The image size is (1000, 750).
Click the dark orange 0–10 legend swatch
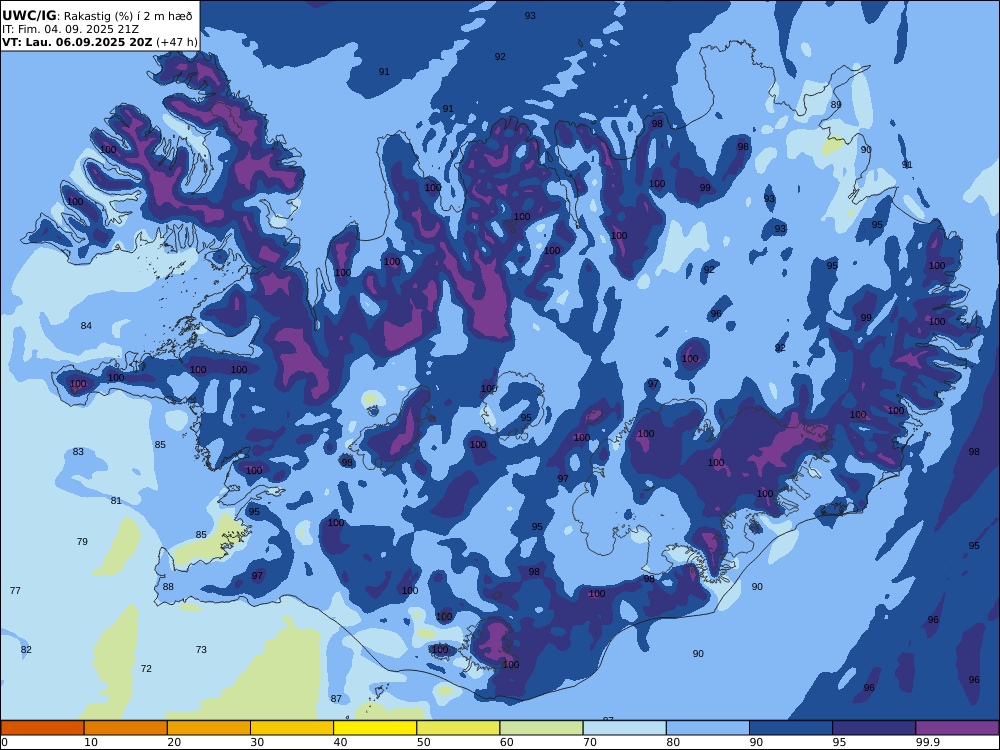coord(42,728)
